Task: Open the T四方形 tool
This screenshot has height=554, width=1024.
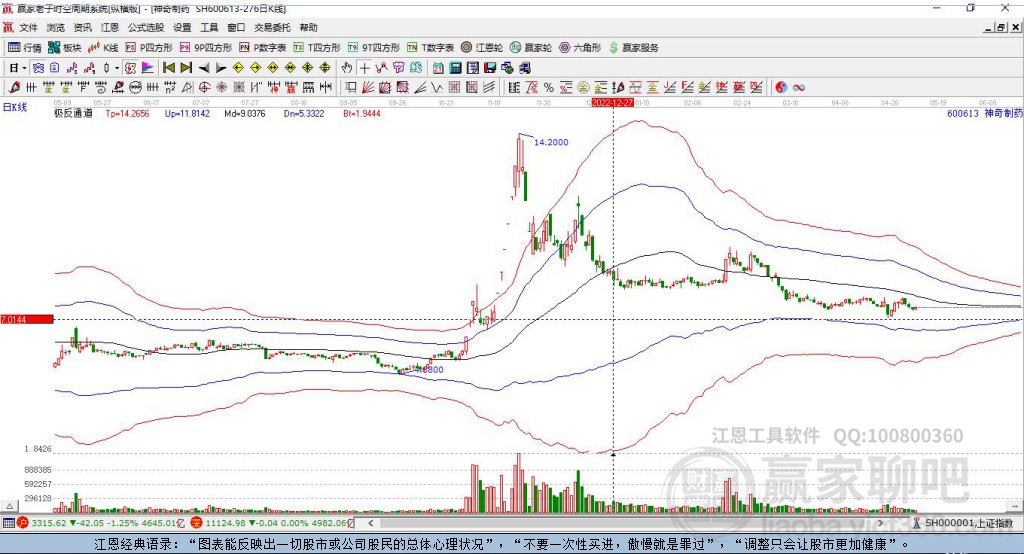Action: [x=317, y=48]
